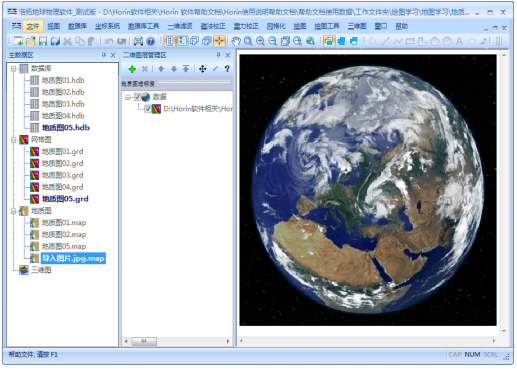Adjust the layer transparency slider
This screenshot has height=371, width=517.
194,82
